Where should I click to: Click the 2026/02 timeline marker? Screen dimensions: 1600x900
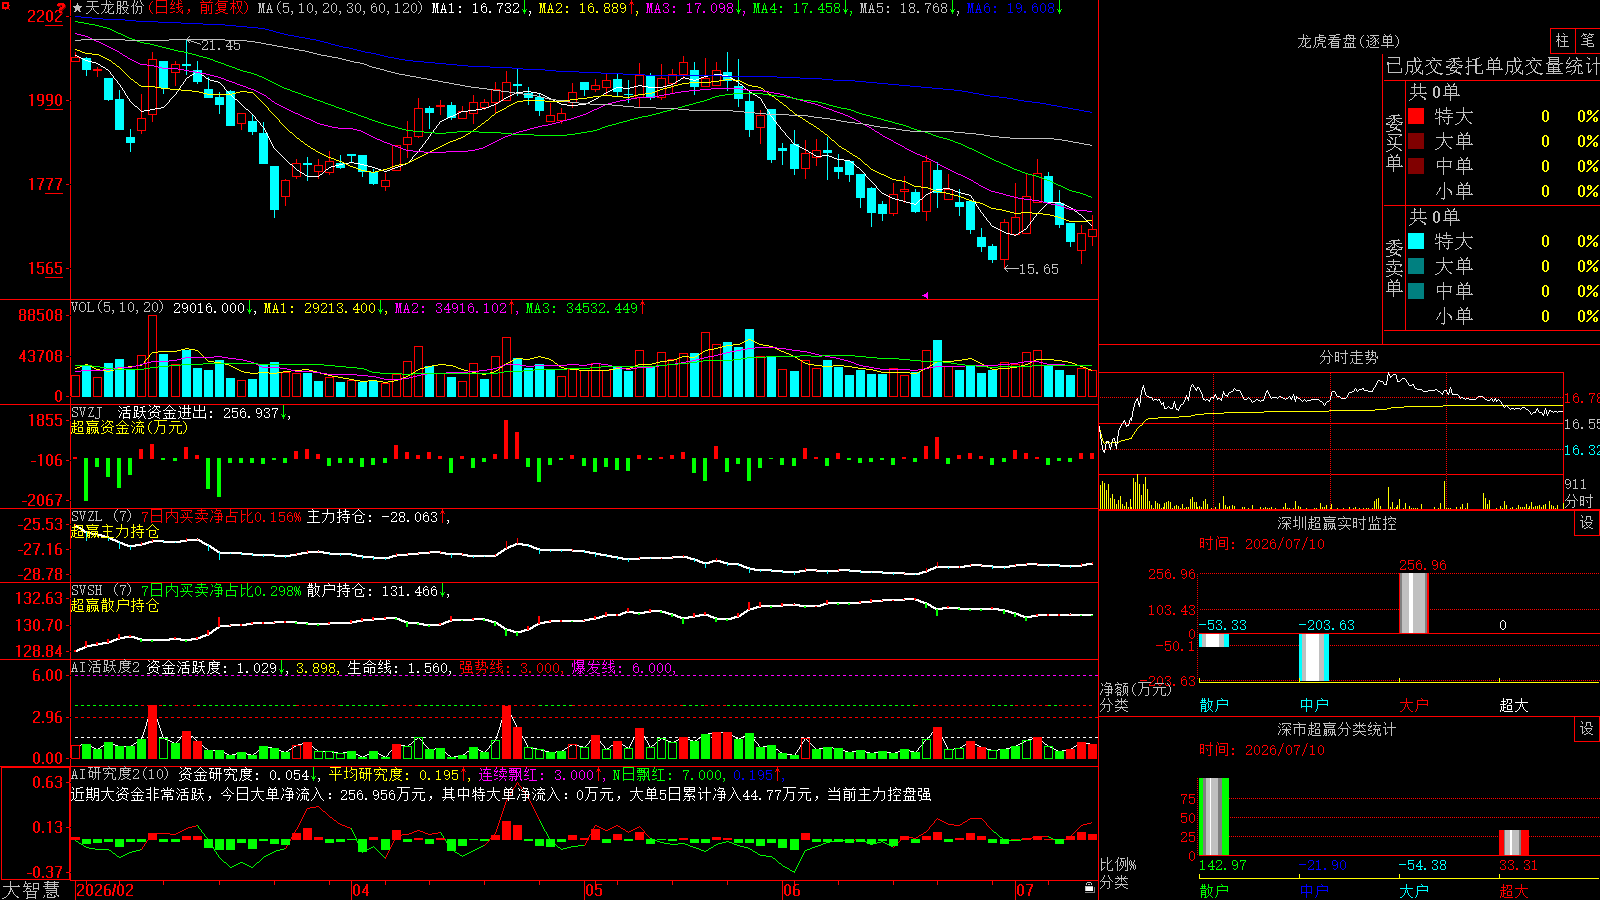[x=105, y=890]
